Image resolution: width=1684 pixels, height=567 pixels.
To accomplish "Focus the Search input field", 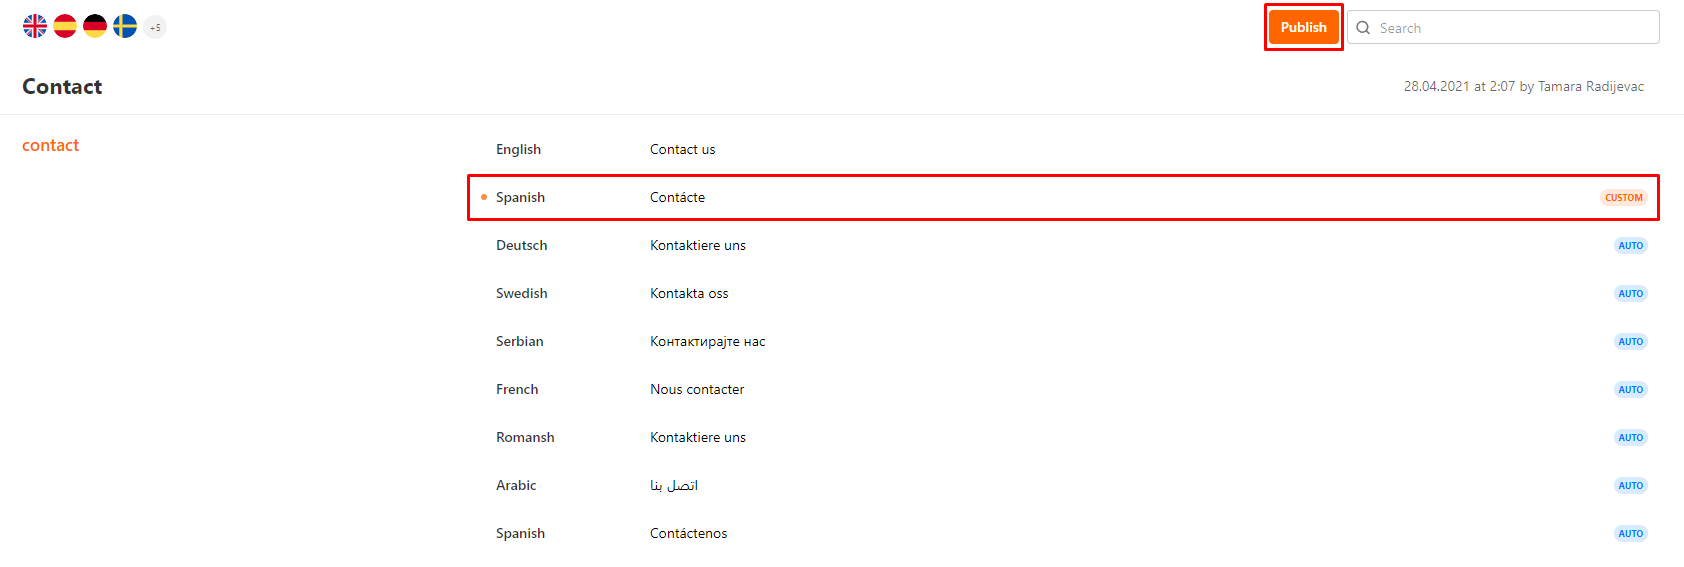I will click(1503, 27).
